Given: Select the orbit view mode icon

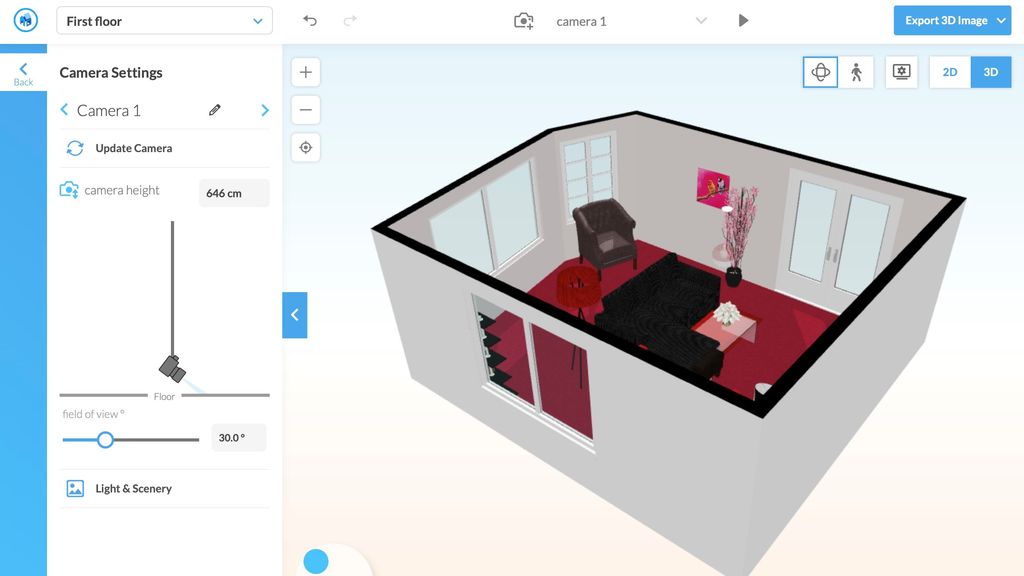Looking at the screenshot, I should coord(820,71).
